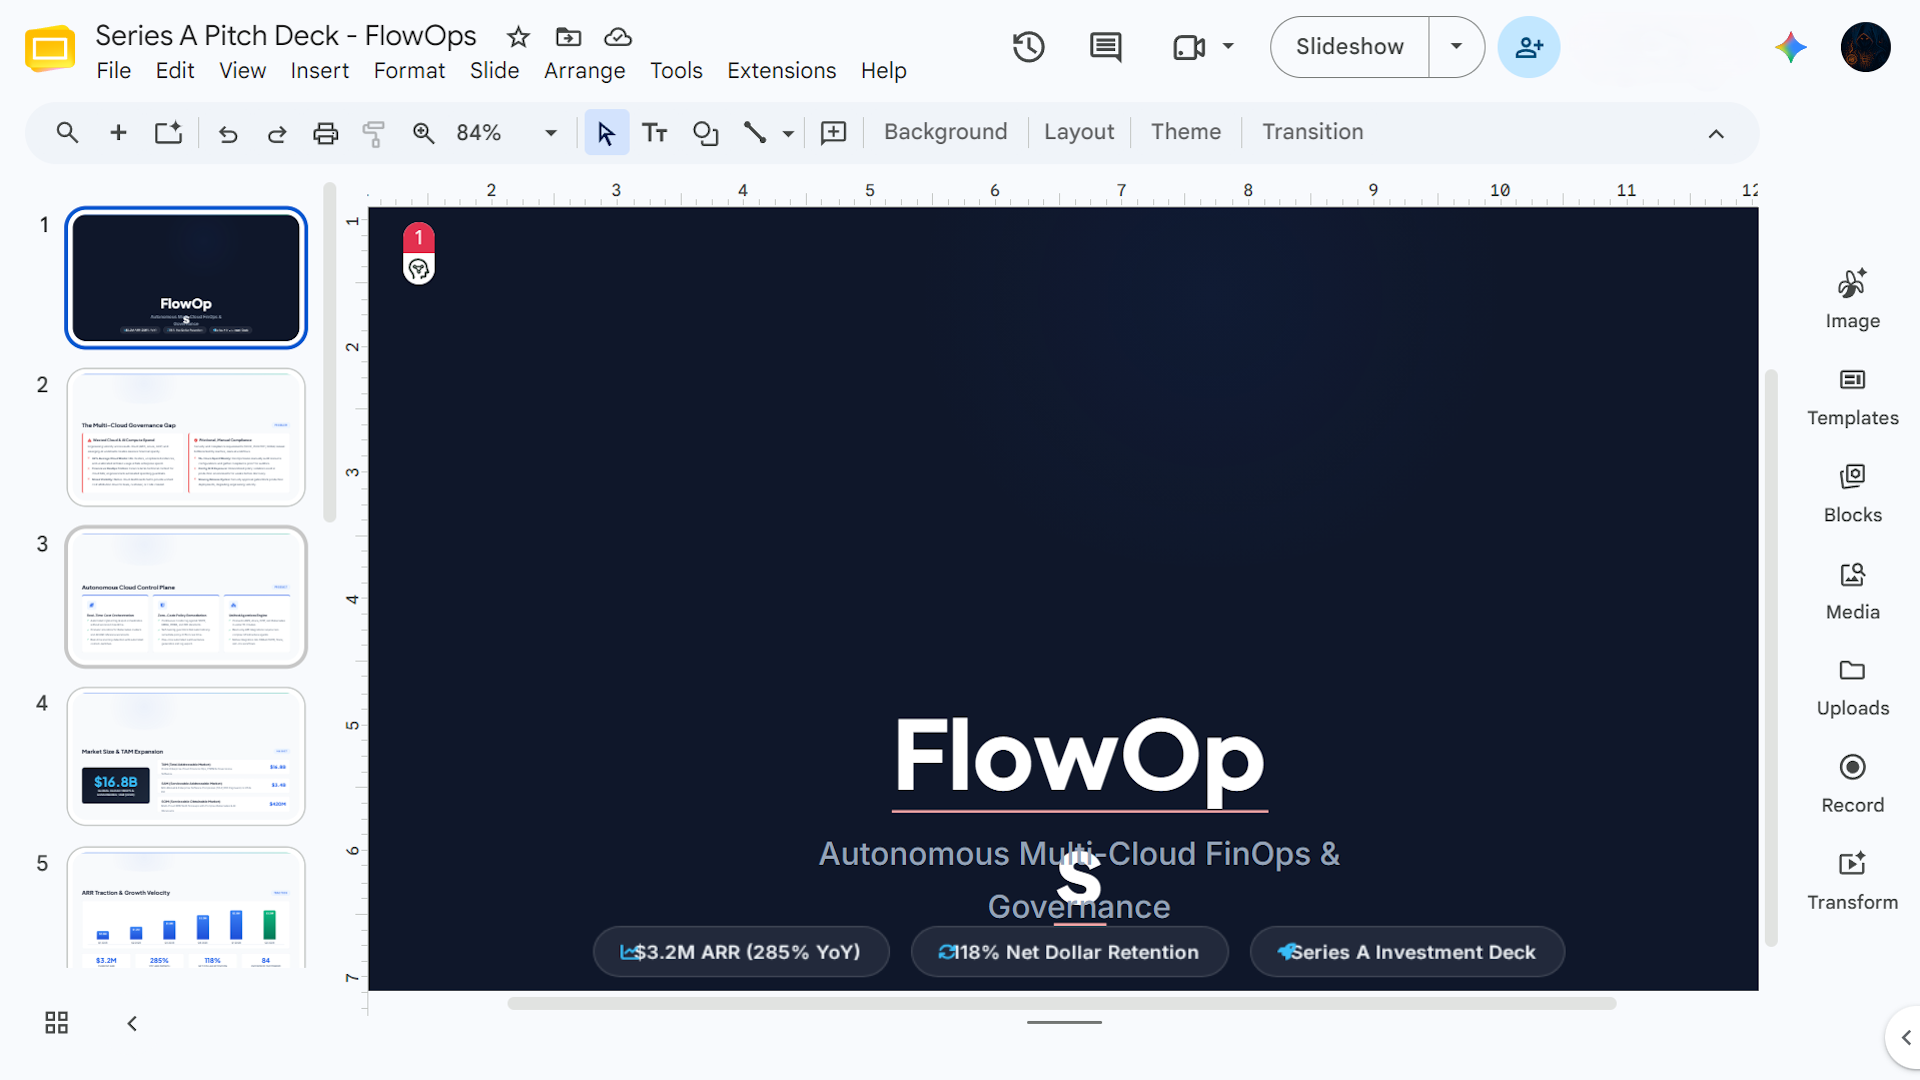The image size is (1920, 1080).
Task: Select slide 4 Market Size thumbnail
Action: [x=186, y=756]
